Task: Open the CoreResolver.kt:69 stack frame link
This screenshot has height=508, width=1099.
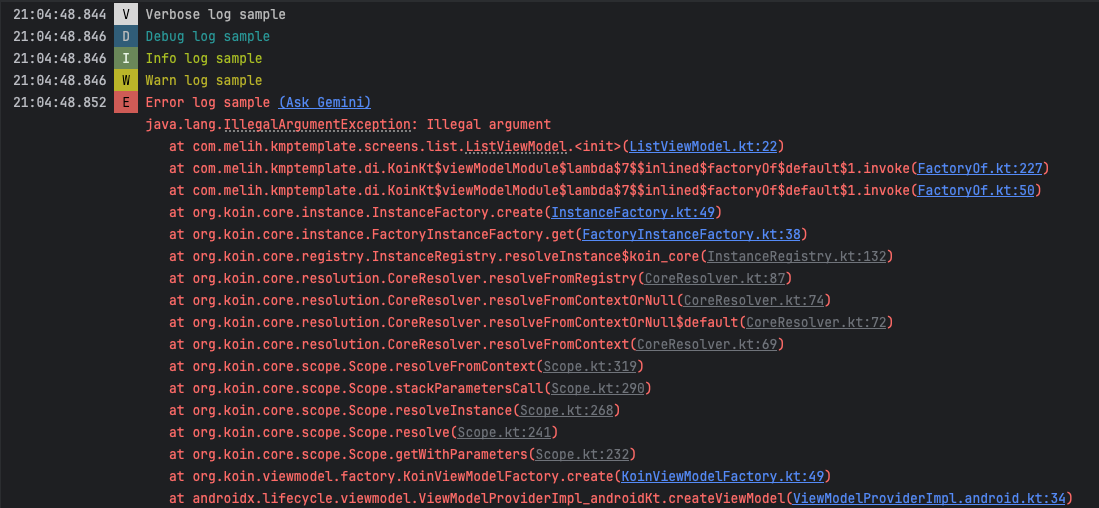Action: click(x=706, y=345)
